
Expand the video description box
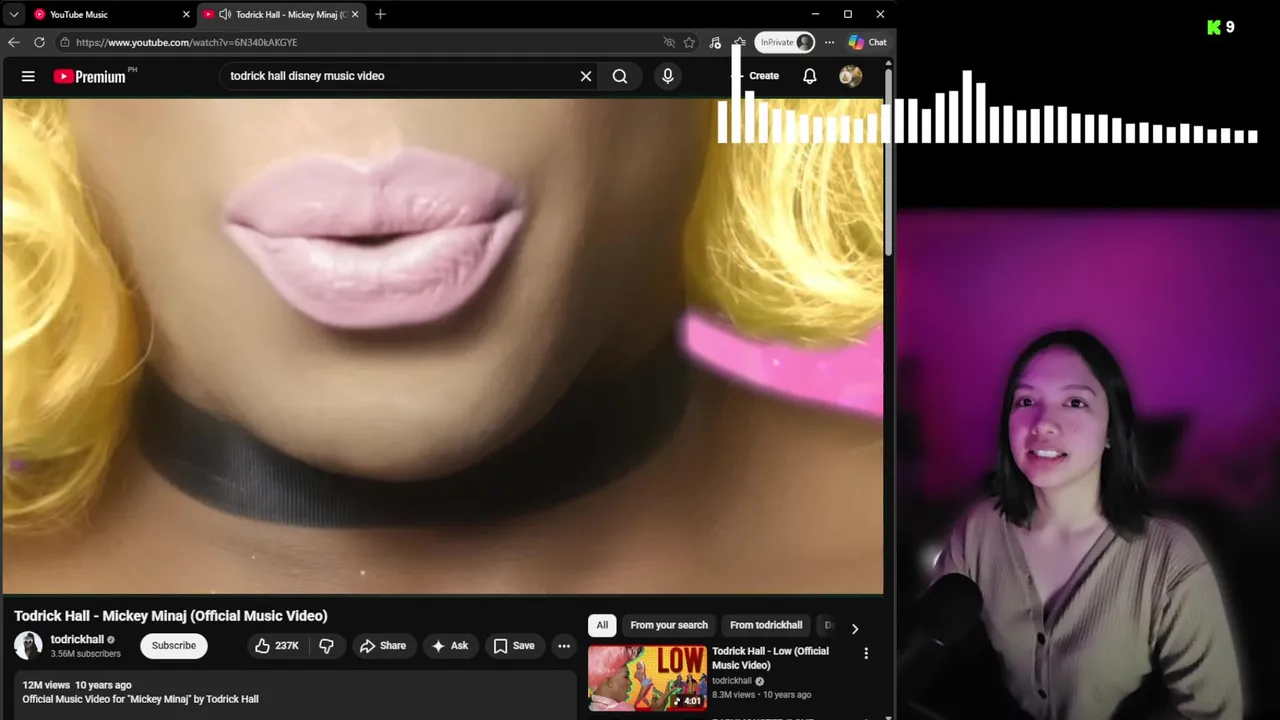(x=296, y=696)
